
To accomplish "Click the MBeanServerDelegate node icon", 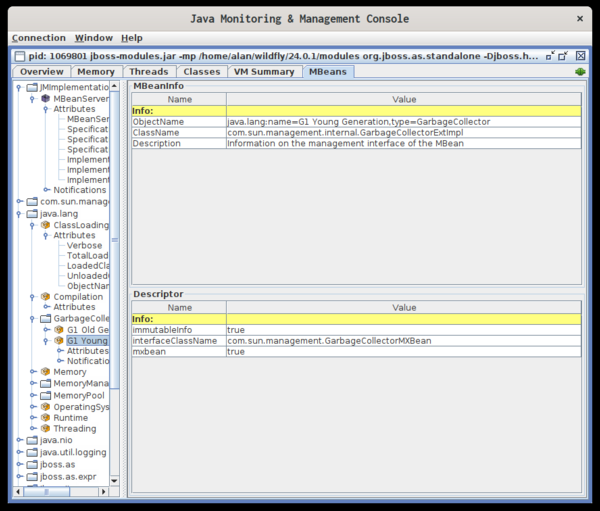I will pyautogui.click(x=45, y=99).
